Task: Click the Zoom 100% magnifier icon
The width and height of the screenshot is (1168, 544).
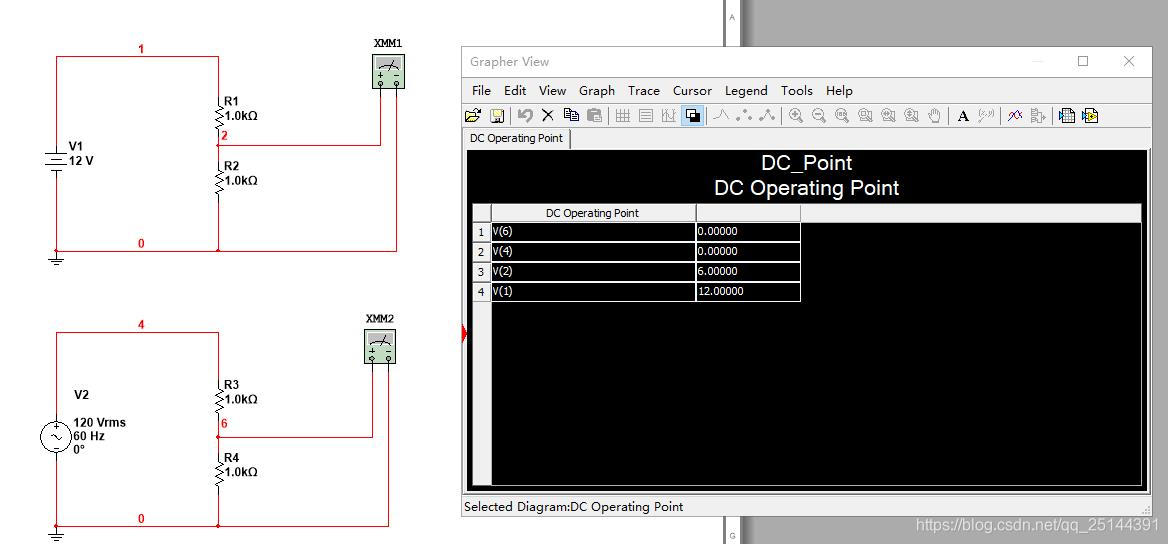Action: click(x=842, y=116)
